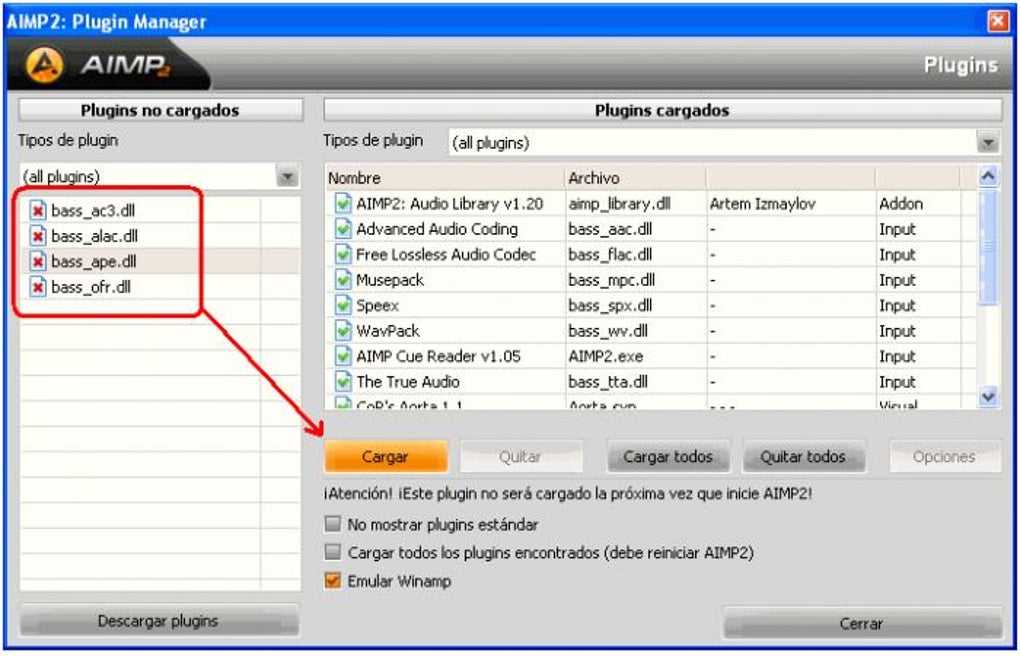This screenshot has height=656, width=1020.
Task: Select the Speex plugin row
Action: pyautogui.click(x=651, y=305)
